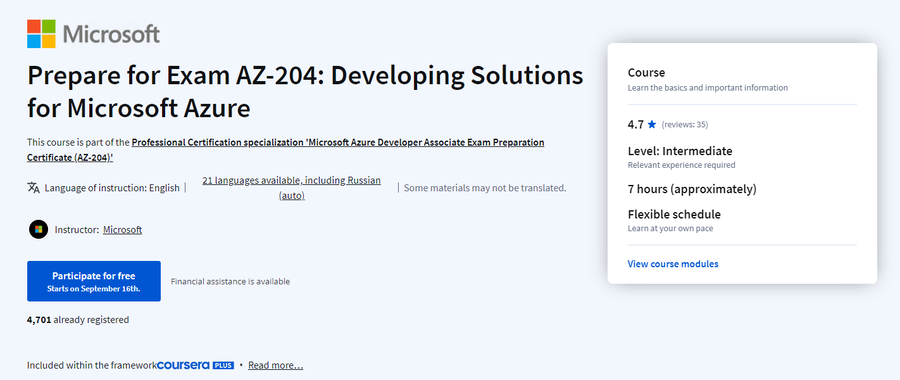900x380 pixels.
Task: Click the Microsoft logo at top
Action: coord(93,34)
